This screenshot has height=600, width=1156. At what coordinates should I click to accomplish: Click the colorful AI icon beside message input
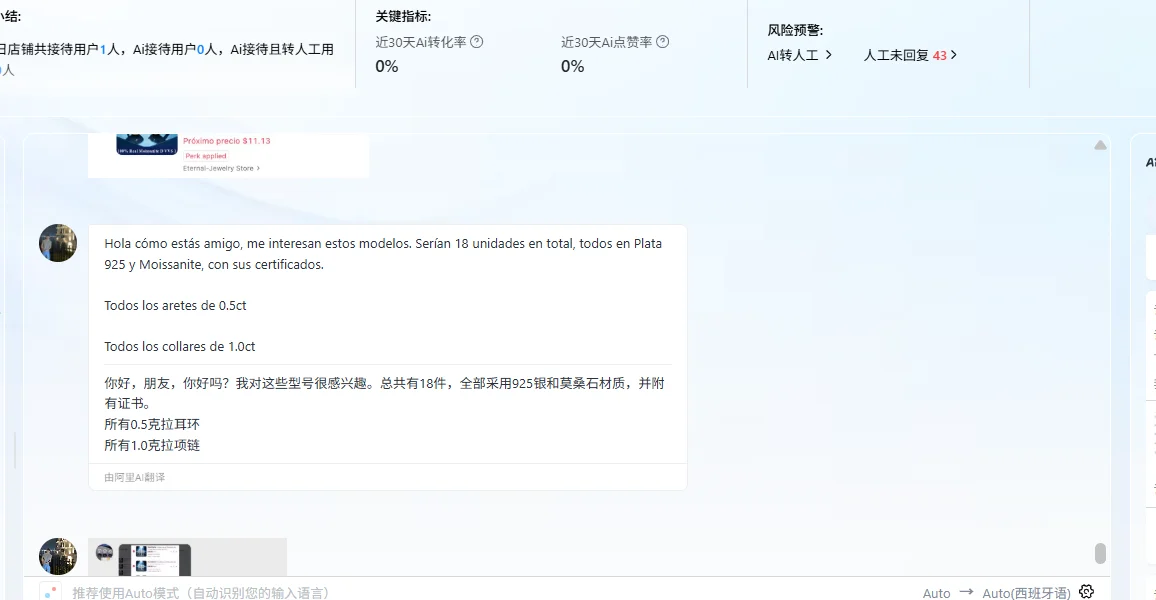click(50, 592)
